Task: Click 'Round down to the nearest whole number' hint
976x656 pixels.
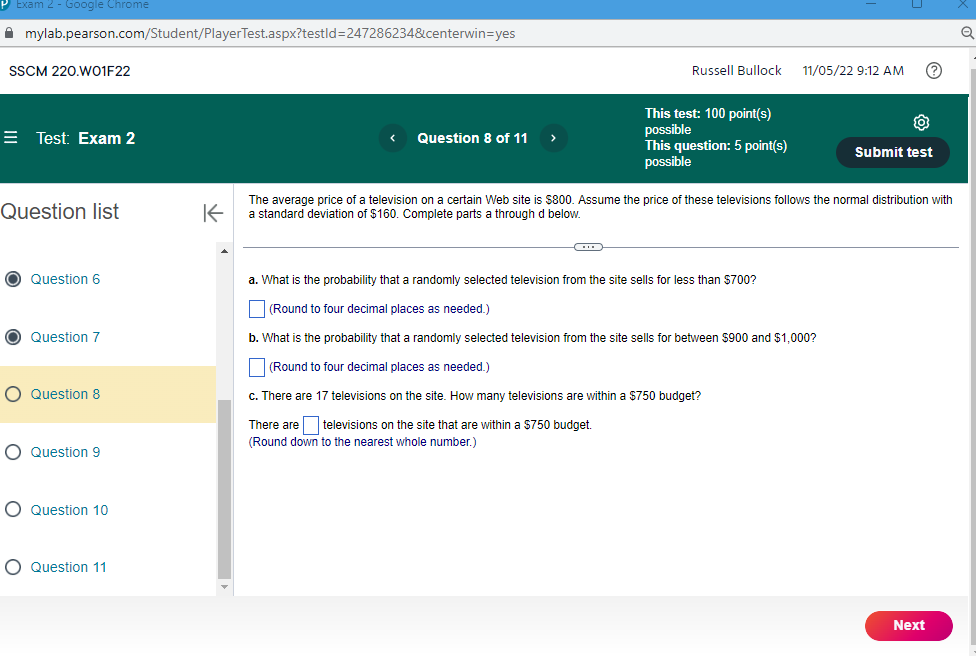Action: [x=362, y=442]
